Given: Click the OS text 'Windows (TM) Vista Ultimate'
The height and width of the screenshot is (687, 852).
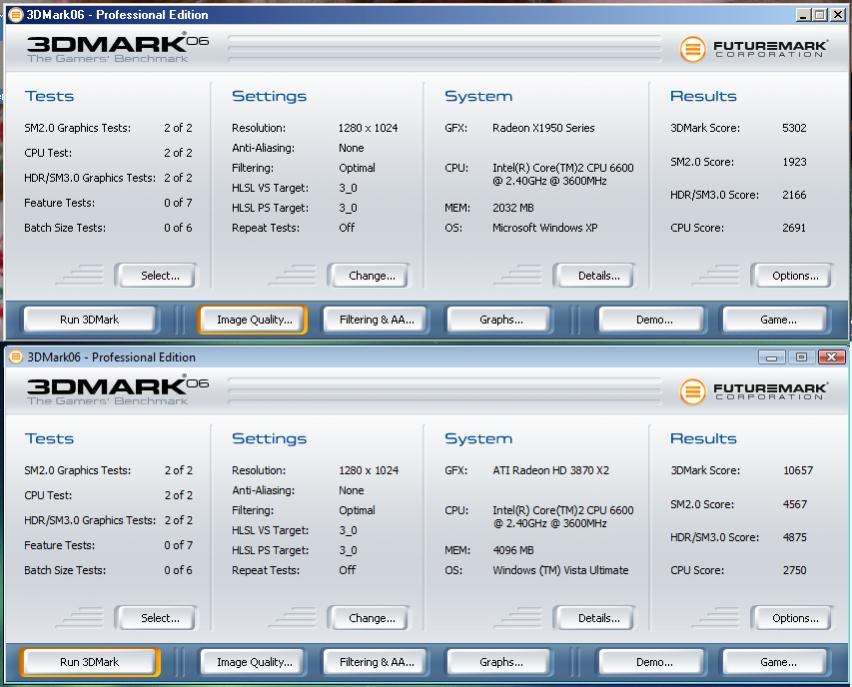Looking at the screenshot, I should click(x=560, y=570).
